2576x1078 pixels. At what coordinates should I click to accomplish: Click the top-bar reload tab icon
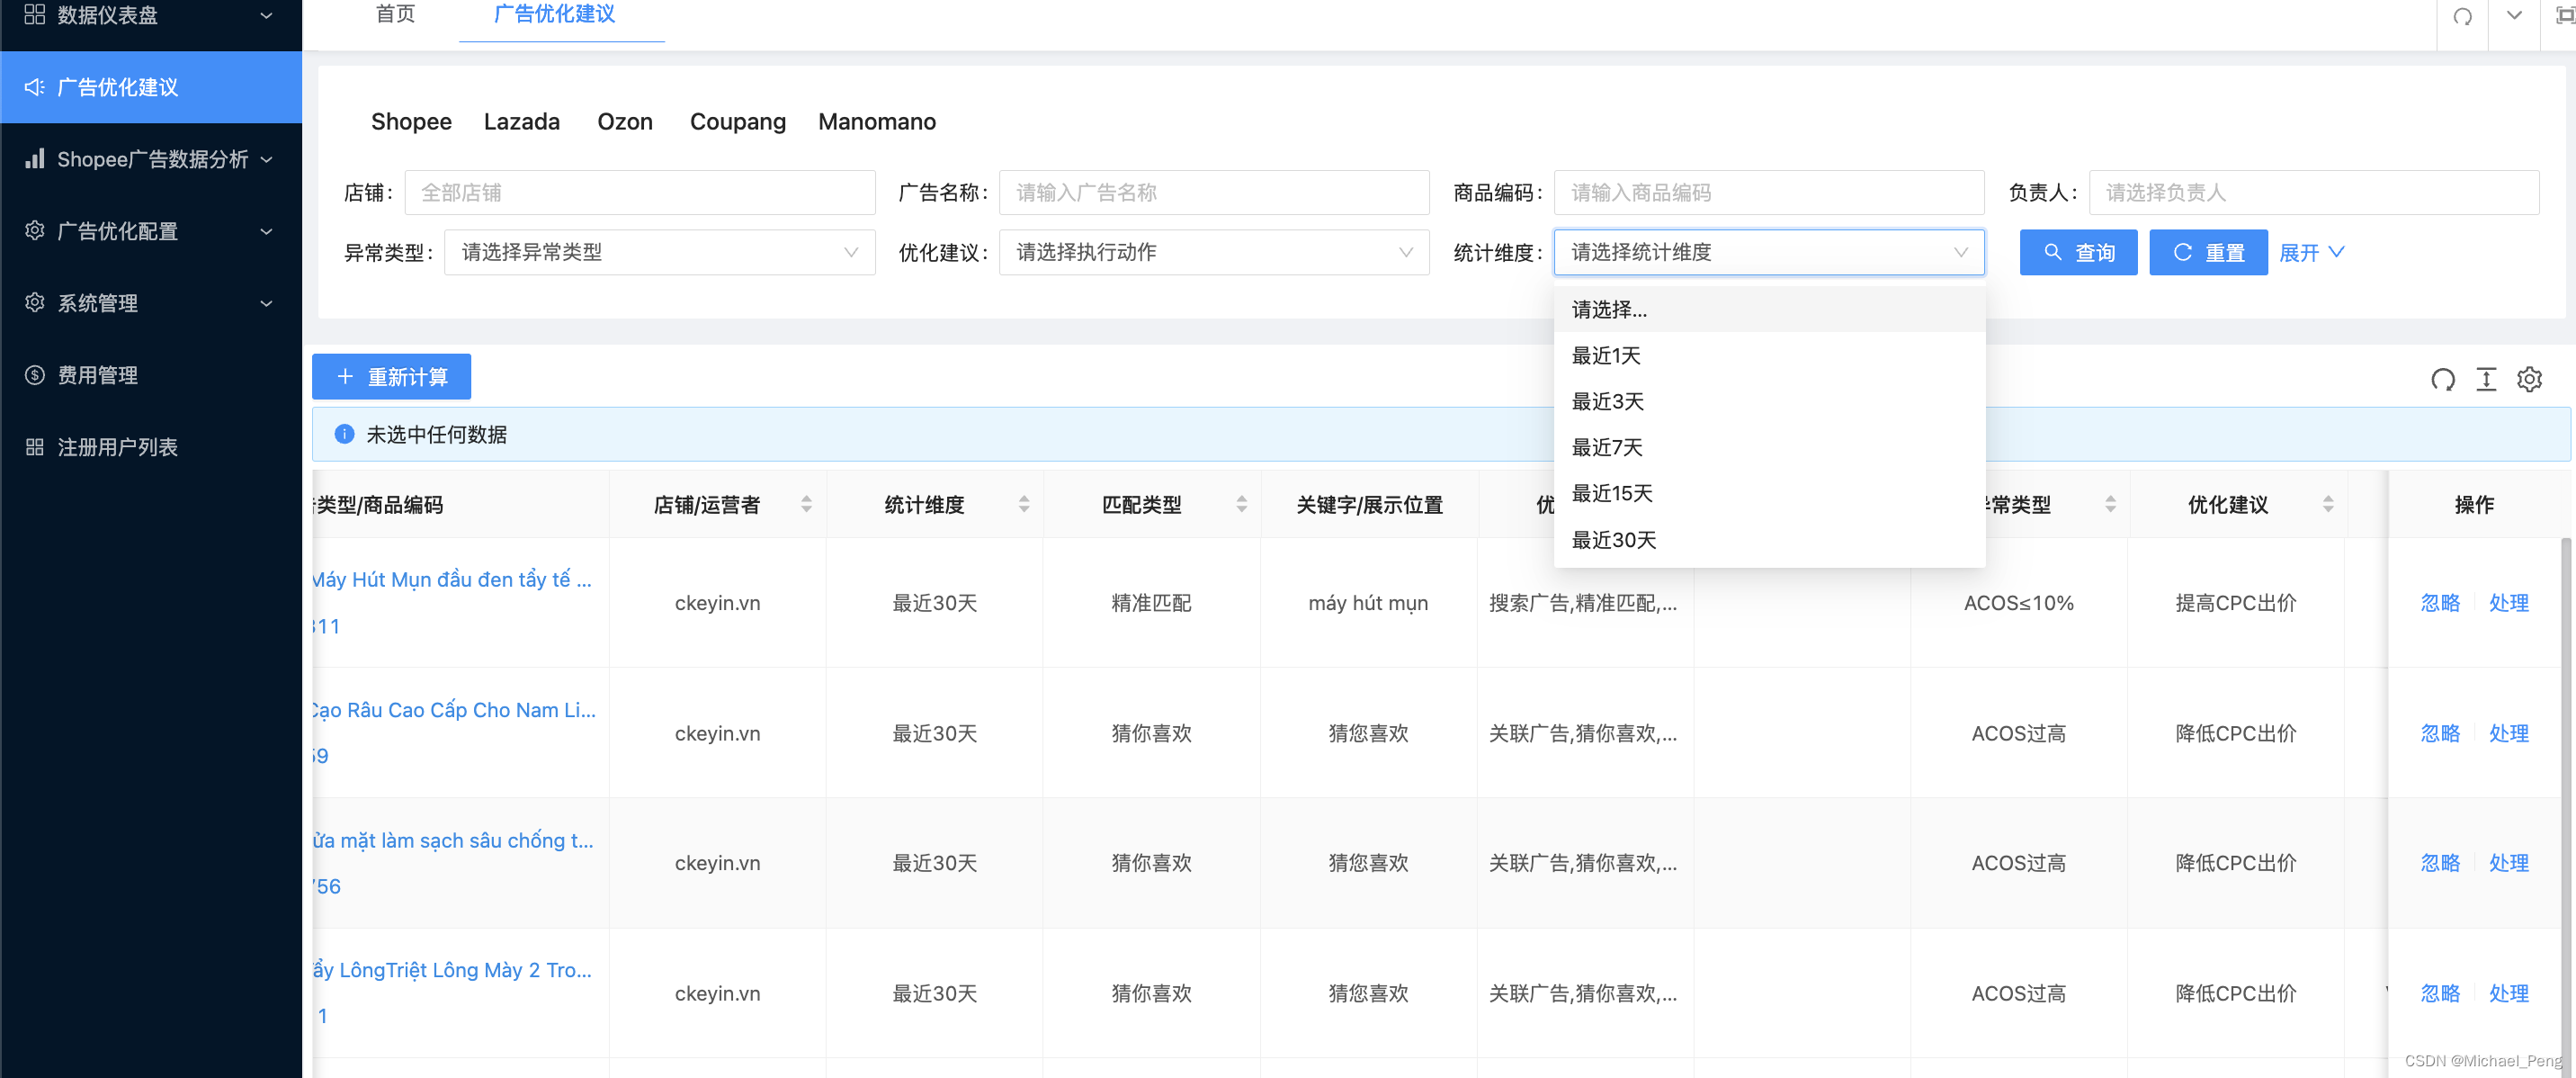tap(2462, 16)
